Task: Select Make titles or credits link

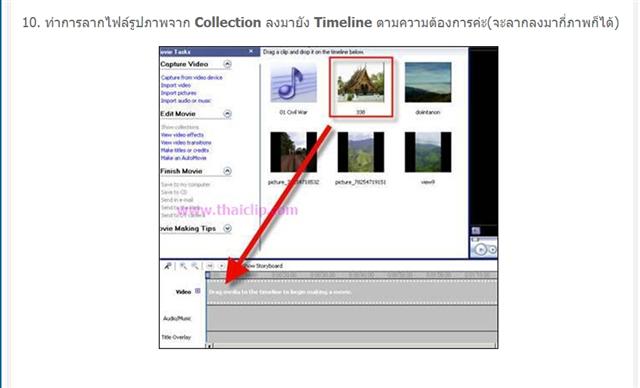Action: tap(185, 150)
